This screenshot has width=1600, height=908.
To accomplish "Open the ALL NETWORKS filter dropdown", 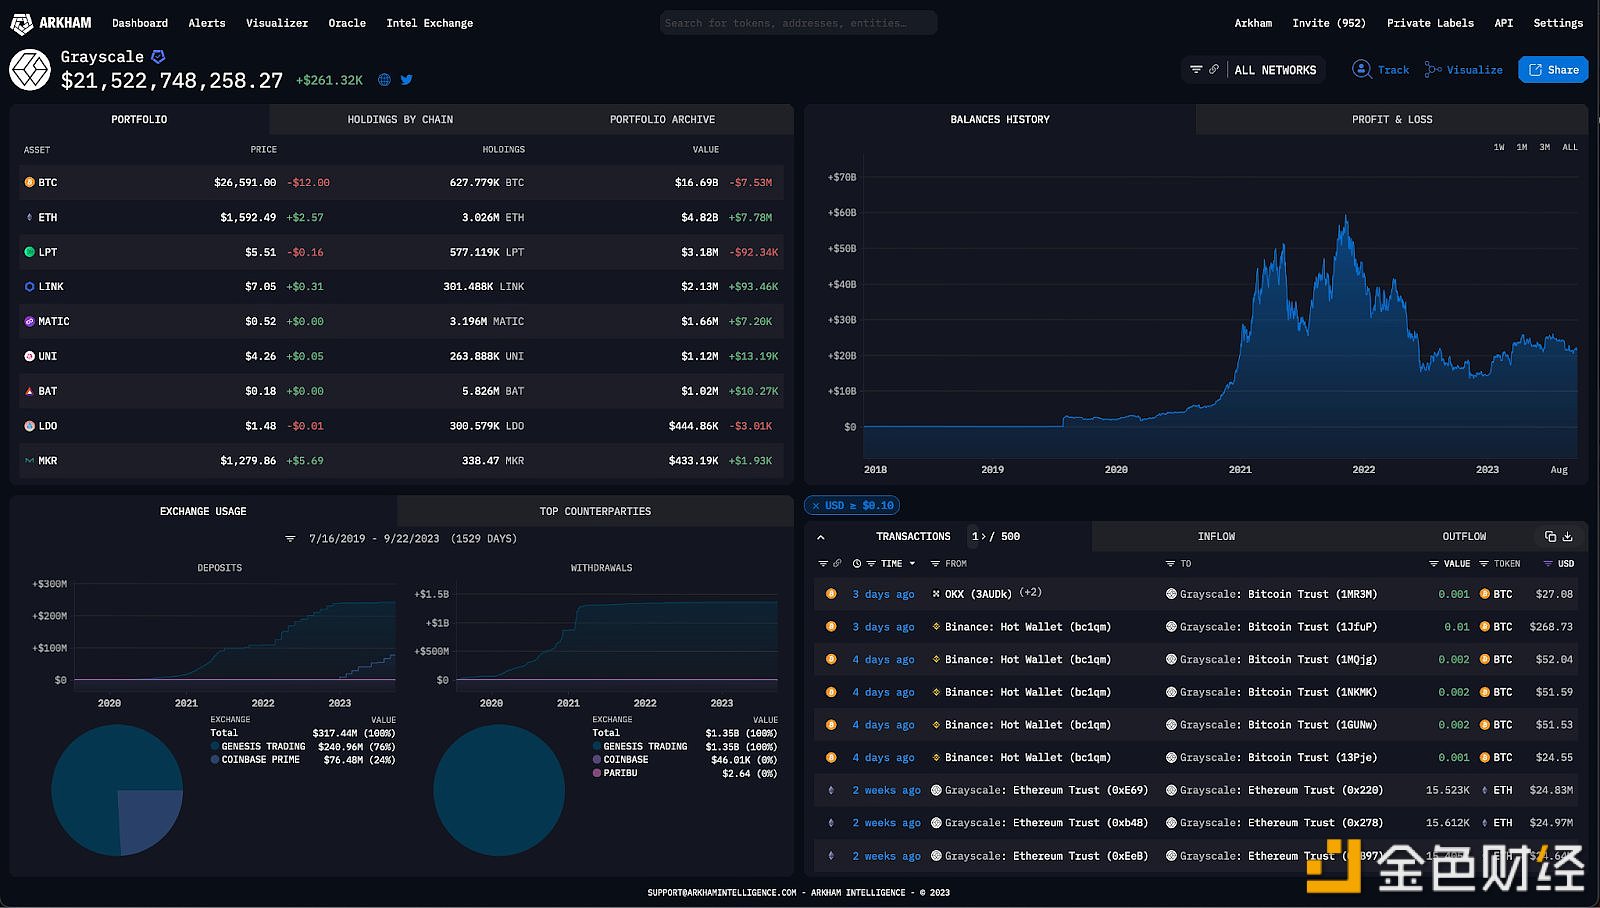I will click(1275, 70).
